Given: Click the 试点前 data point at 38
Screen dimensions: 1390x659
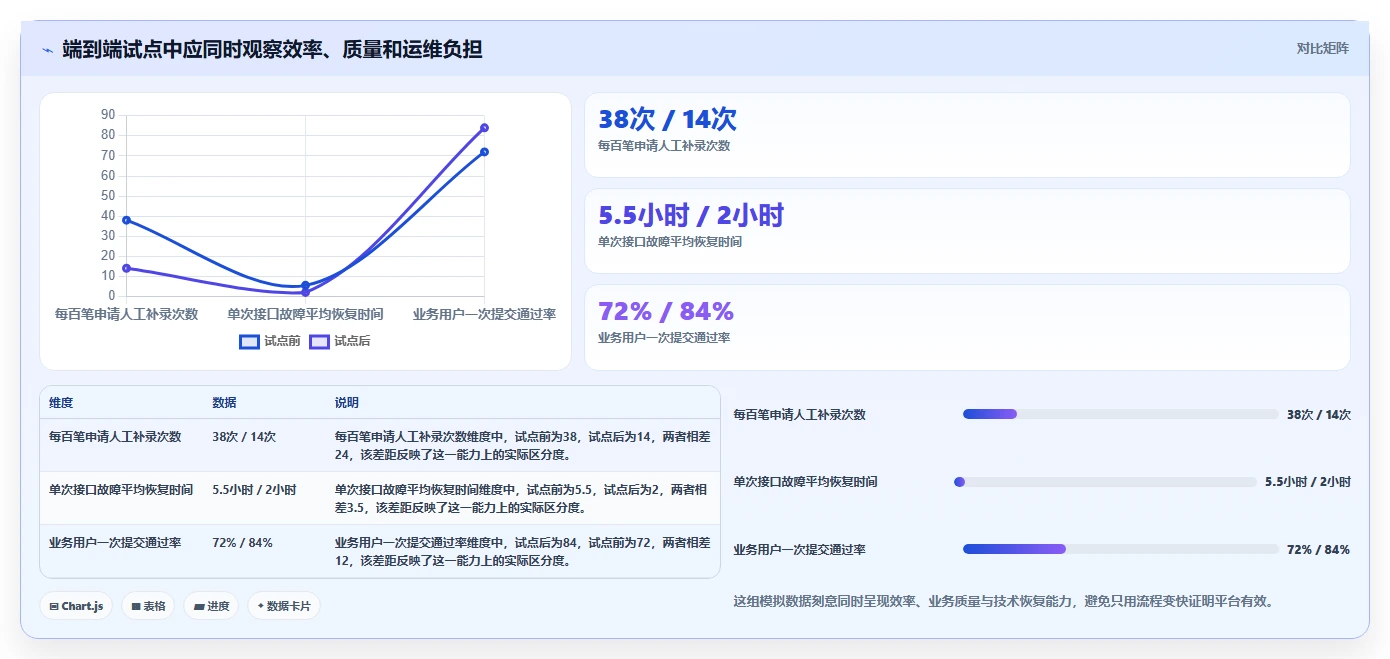Looking at the screenshot, I should pyautogui.click(x=126, y=220).
